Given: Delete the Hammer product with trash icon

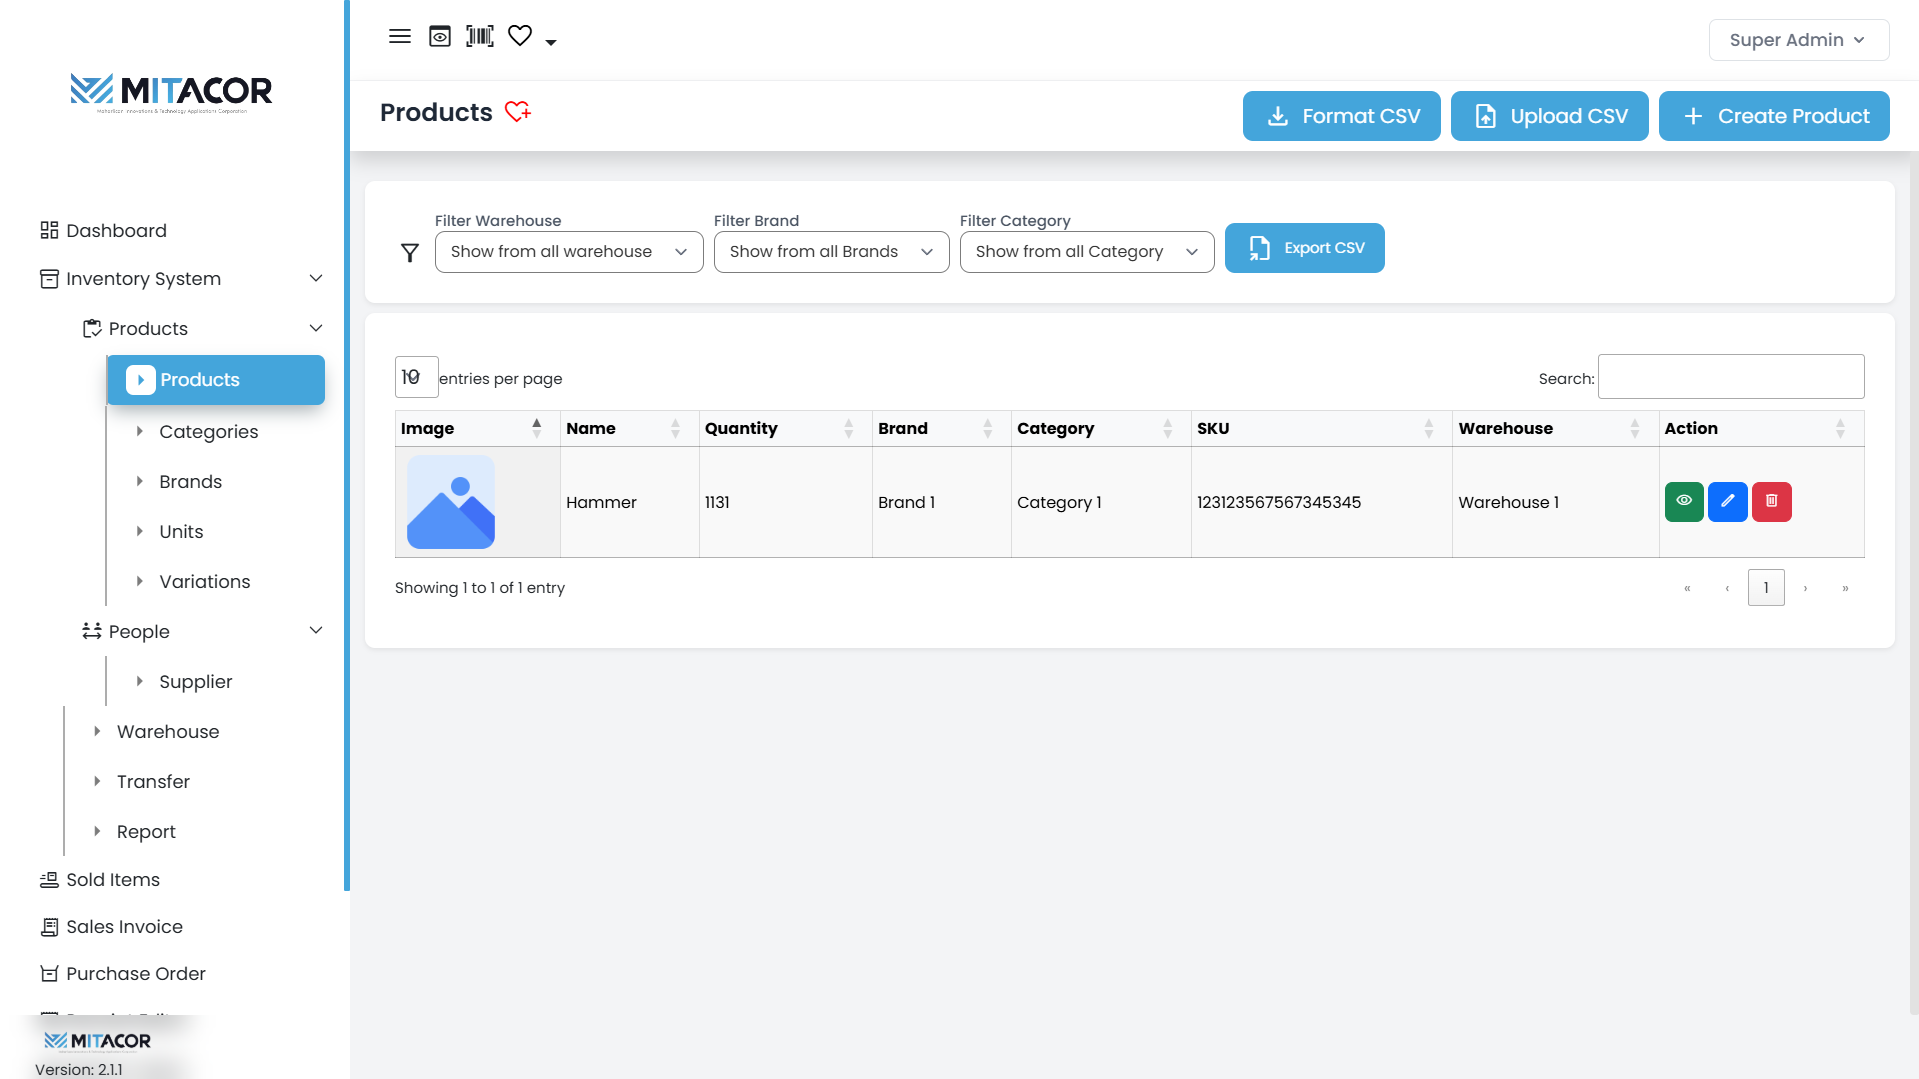Looking at the screenshot, I should (x=1771, y=502).
